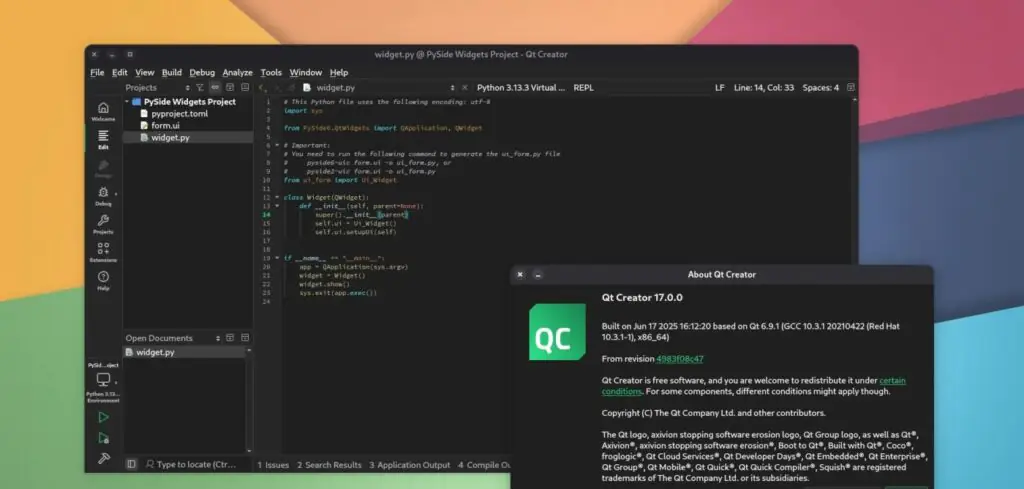This screenshot has width=1024, height=489.
Task: Open the REPL button
Action: click(584, 87)
